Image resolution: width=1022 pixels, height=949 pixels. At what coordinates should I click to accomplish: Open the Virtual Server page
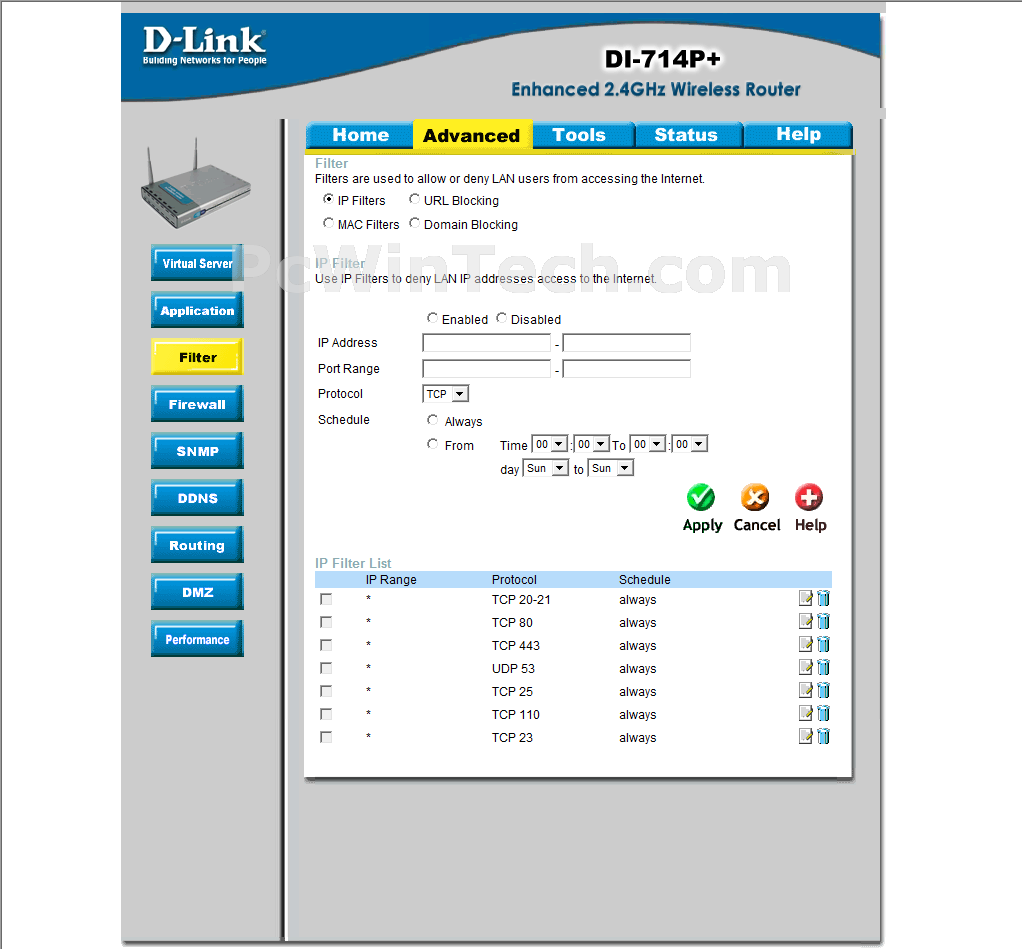[x=197, y=263]
